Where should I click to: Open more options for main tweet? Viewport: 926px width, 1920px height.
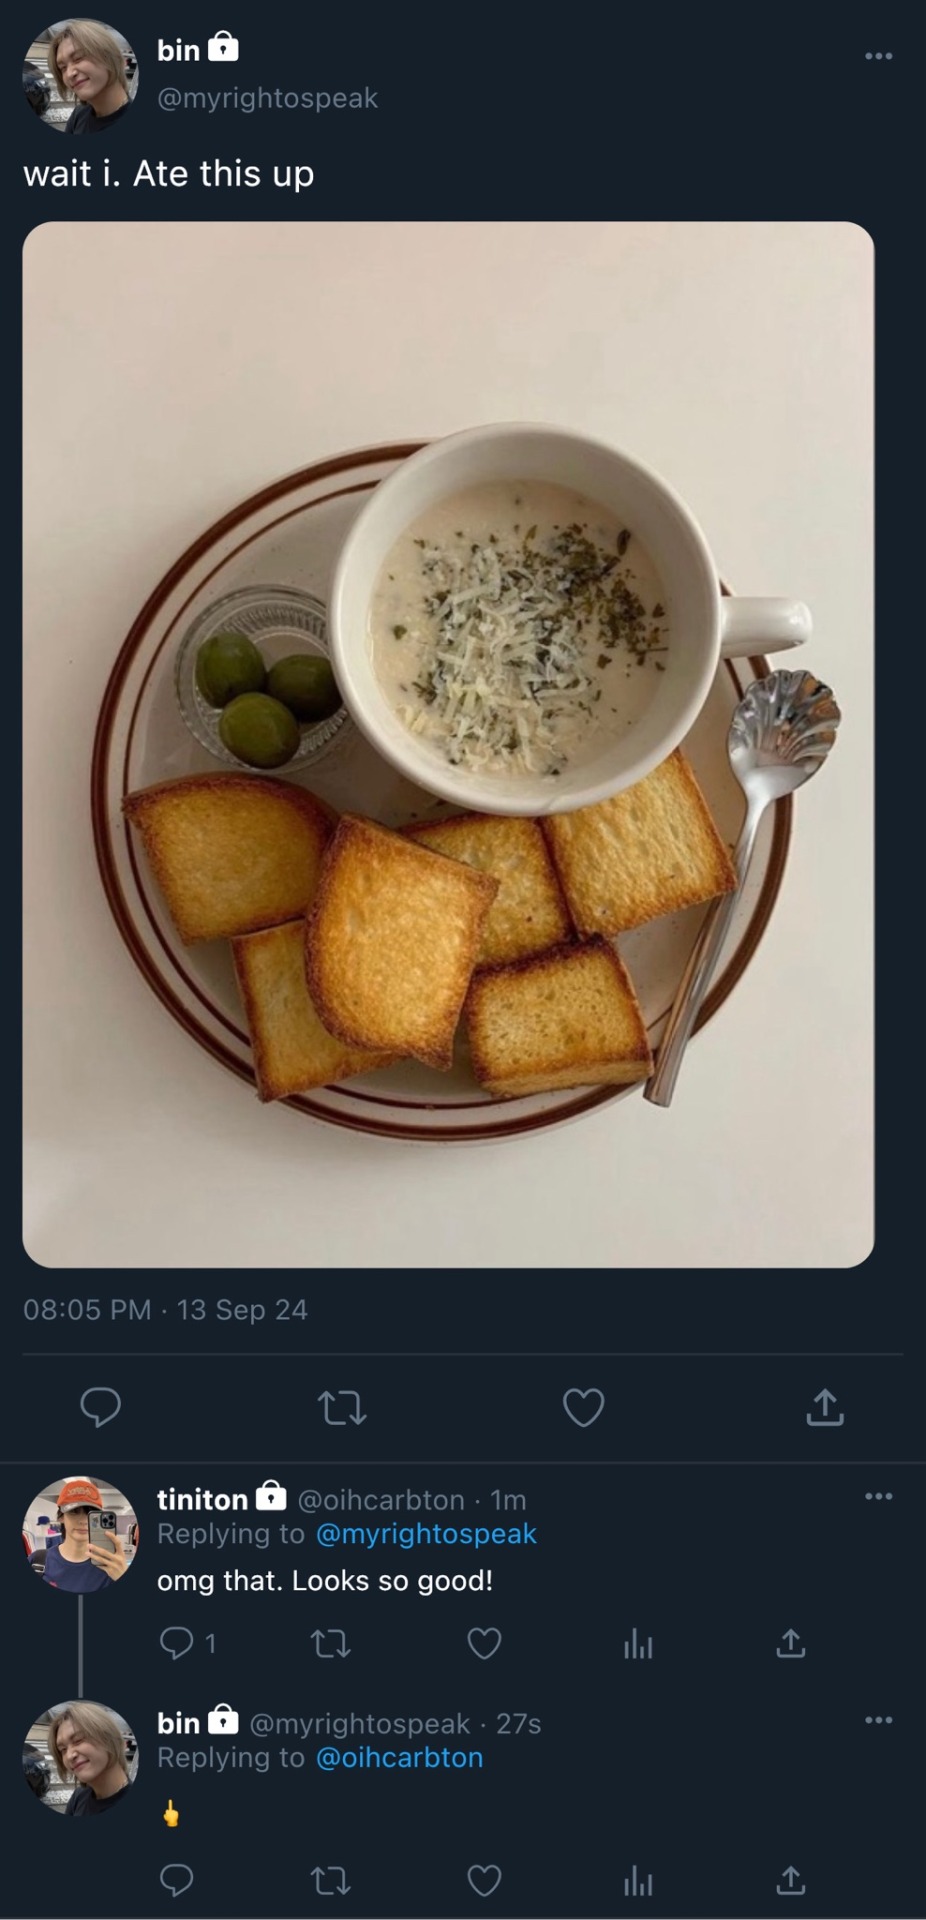click(878, 56)
